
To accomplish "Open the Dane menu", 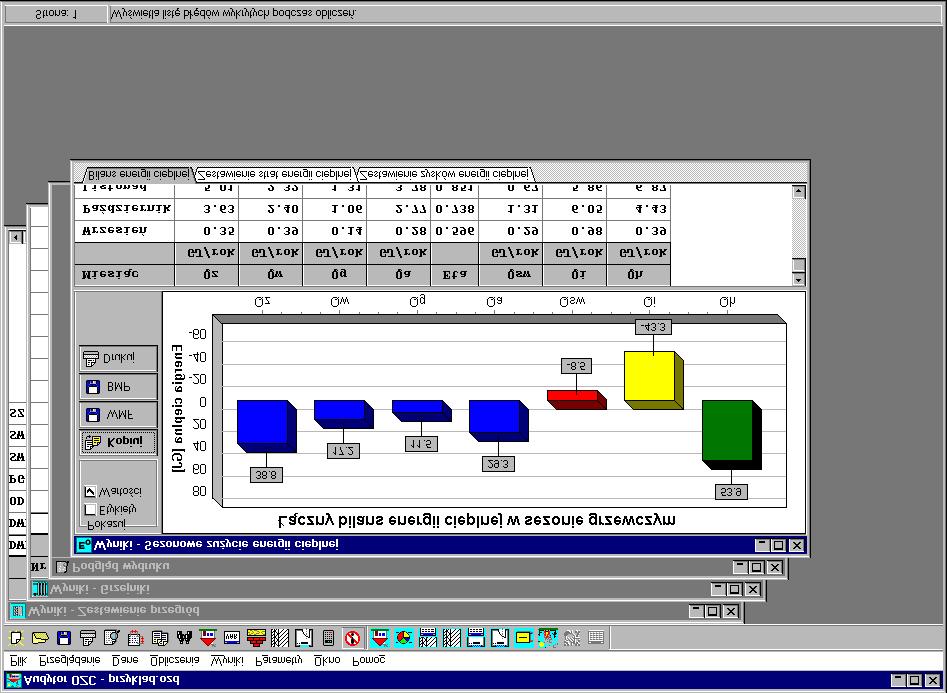I will pyautogui.click(x=125, y=660).
